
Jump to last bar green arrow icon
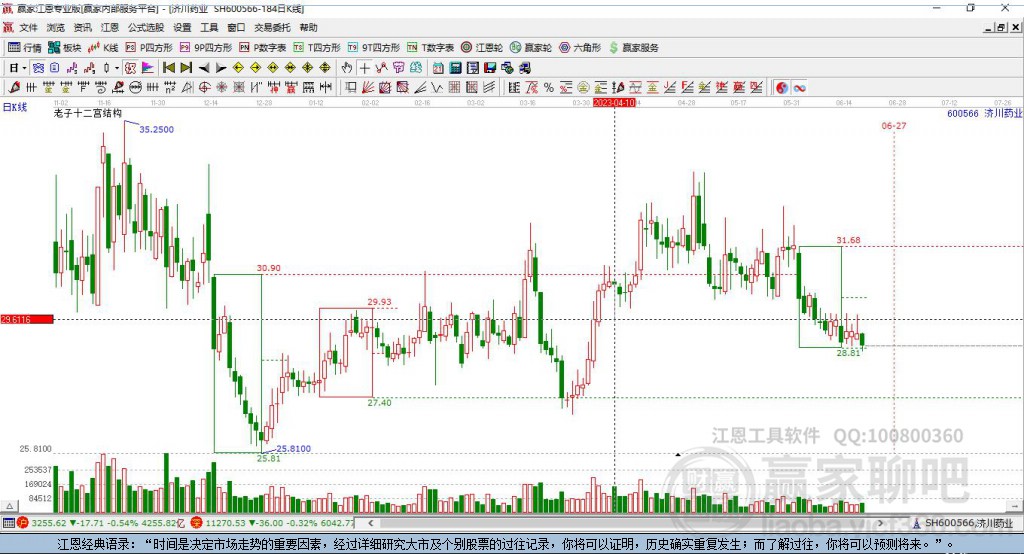point(186,68)
